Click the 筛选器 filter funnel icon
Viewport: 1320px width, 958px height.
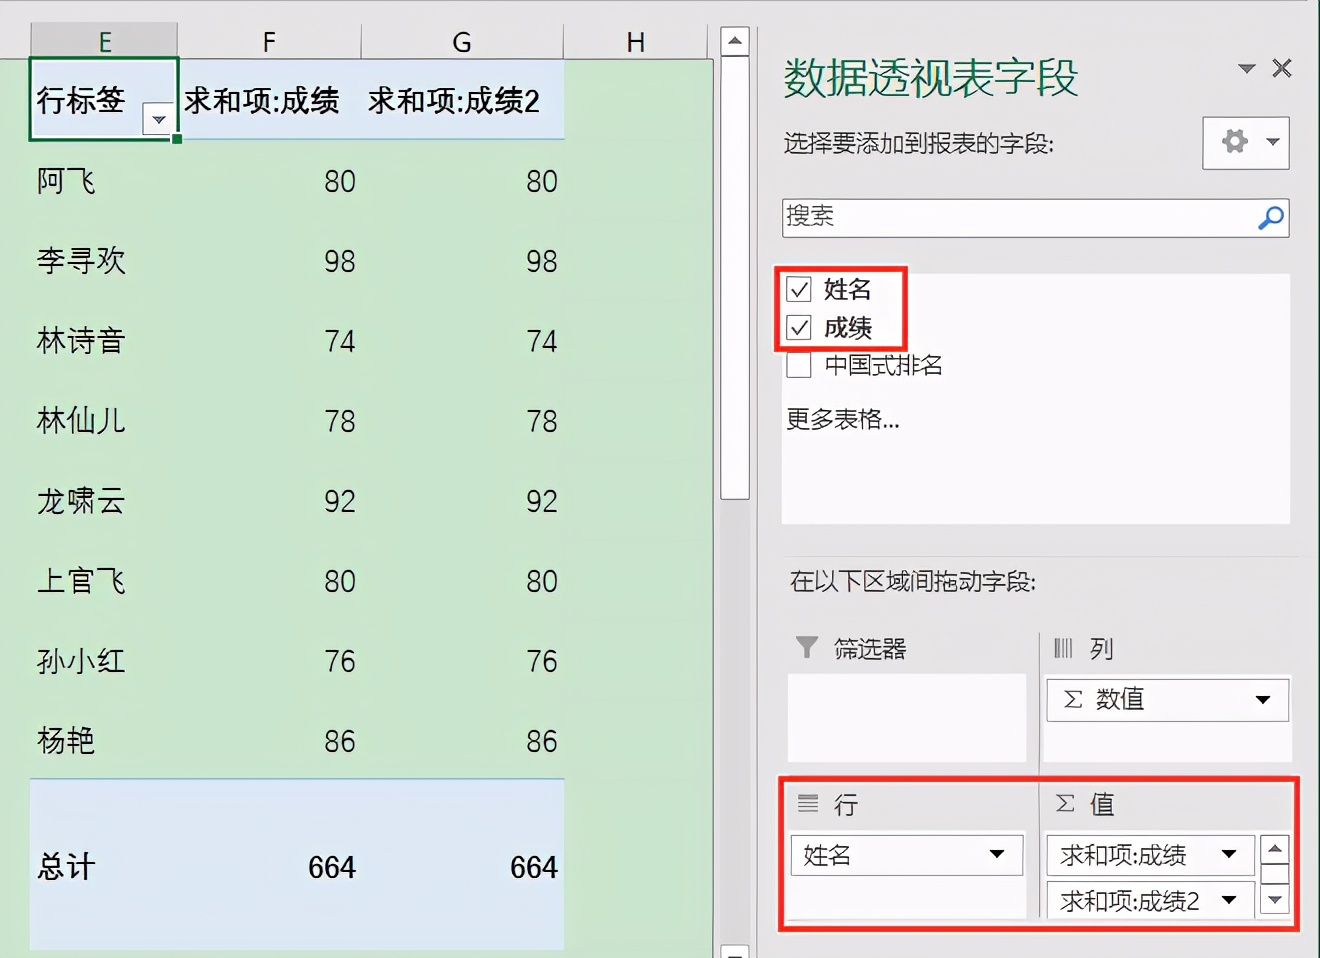806,648
